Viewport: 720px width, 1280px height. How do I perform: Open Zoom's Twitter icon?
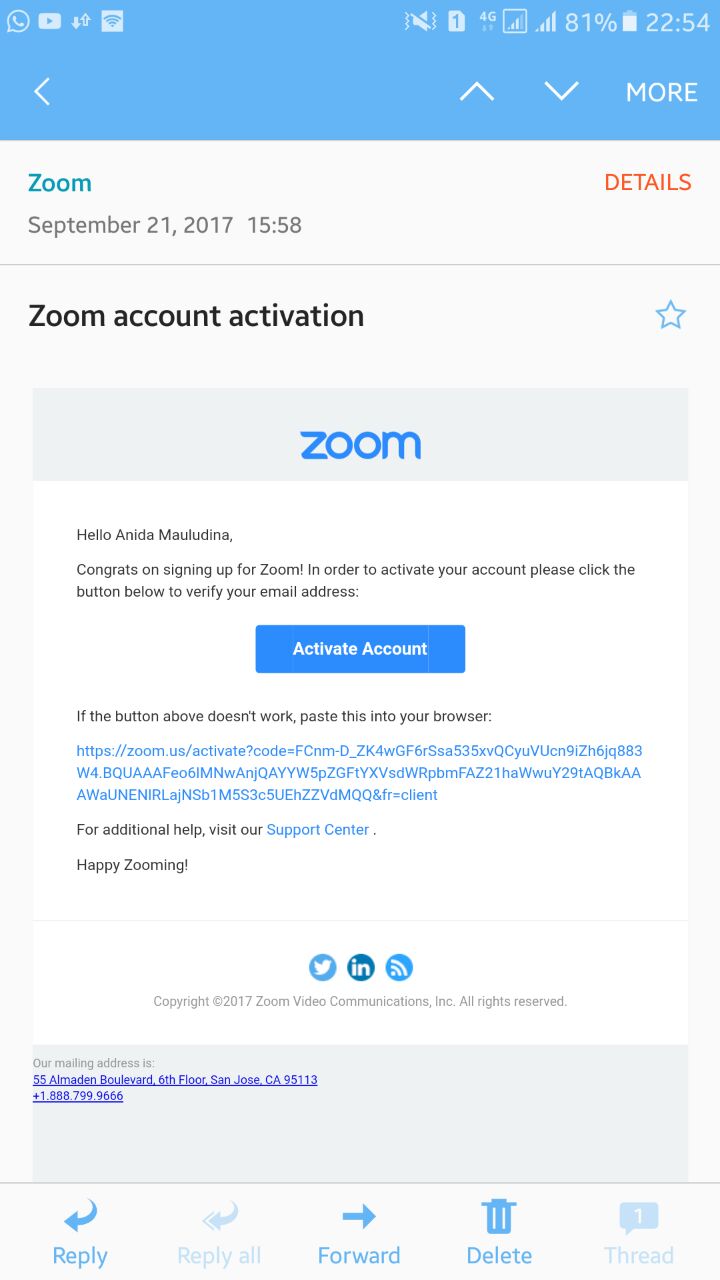pos(322,967)
